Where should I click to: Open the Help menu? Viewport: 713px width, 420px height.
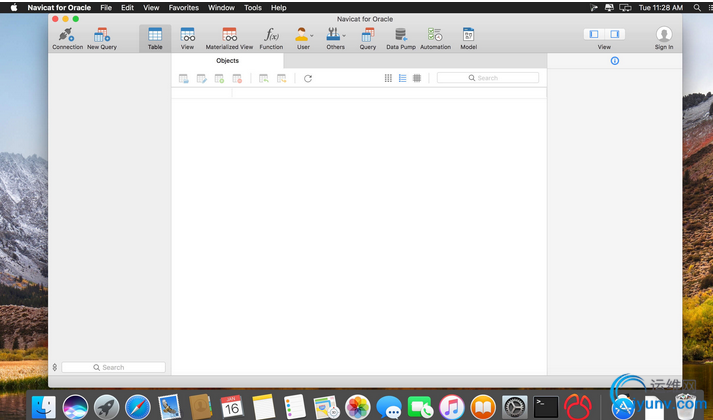[x=279, y=7]
